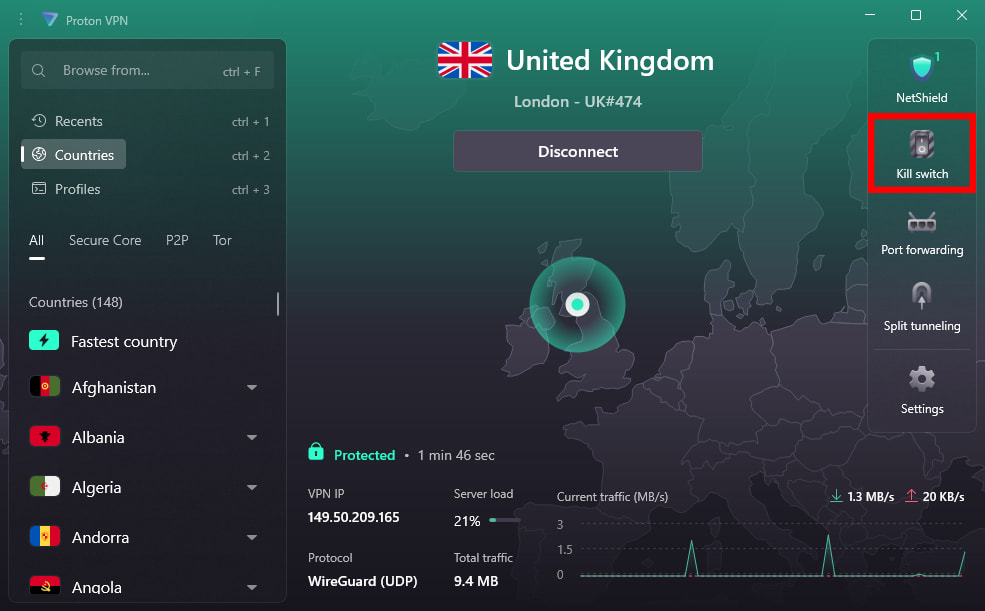This screenshot has width=985, height=611.
Task: Click the Fastest country lightning icon
Action: (44, 340)
